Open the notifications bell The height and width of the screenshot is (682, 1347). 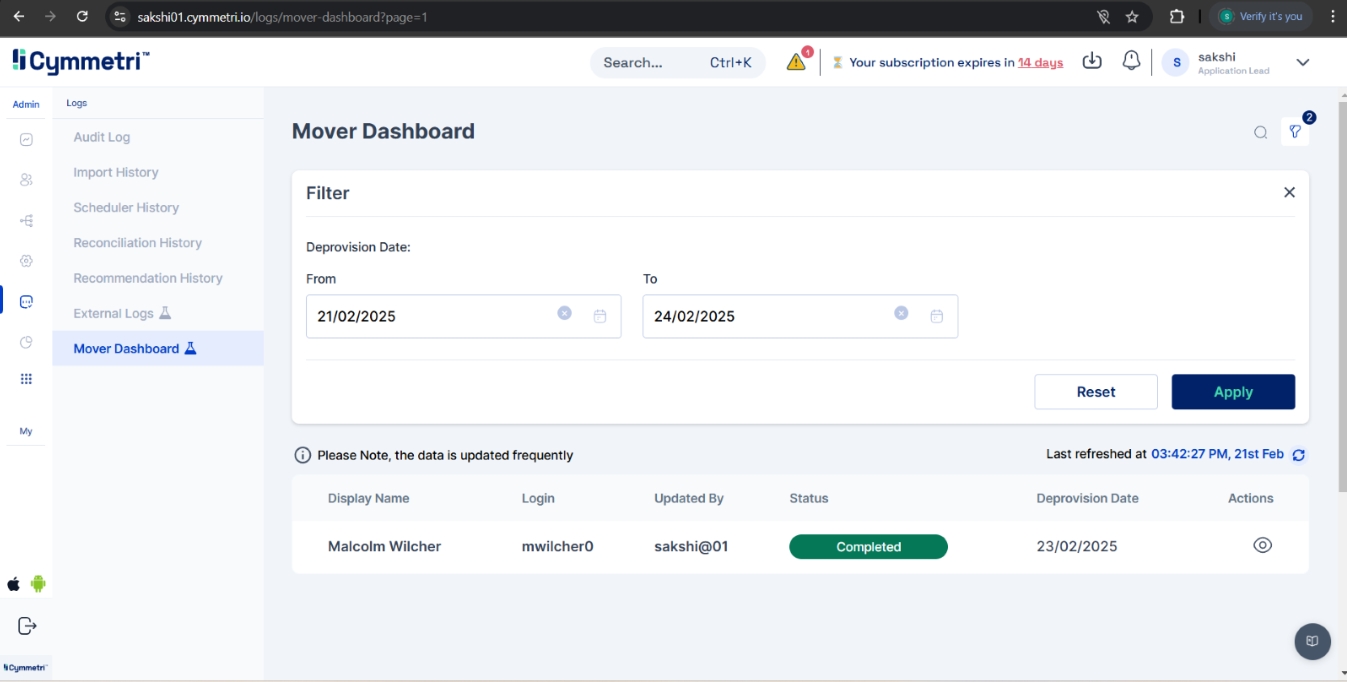pyautogui.click(x=1131, y=61)
